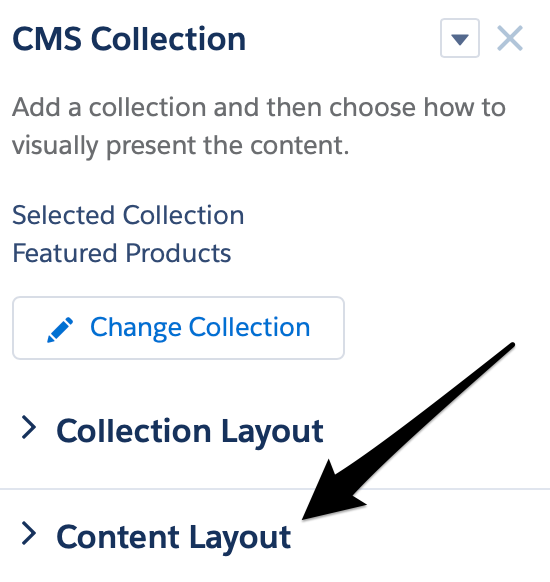
Task: Click the CMS Collection panel title
Action: (129, 39)
